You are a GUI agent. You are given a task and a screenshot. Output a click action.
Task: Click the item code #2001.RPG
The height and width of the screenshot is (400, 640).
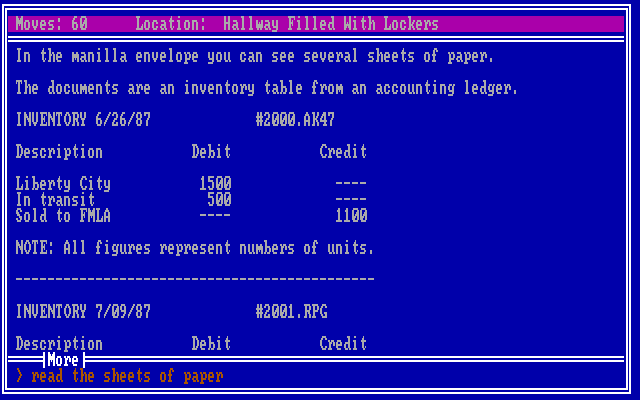(x=291, y=312)
